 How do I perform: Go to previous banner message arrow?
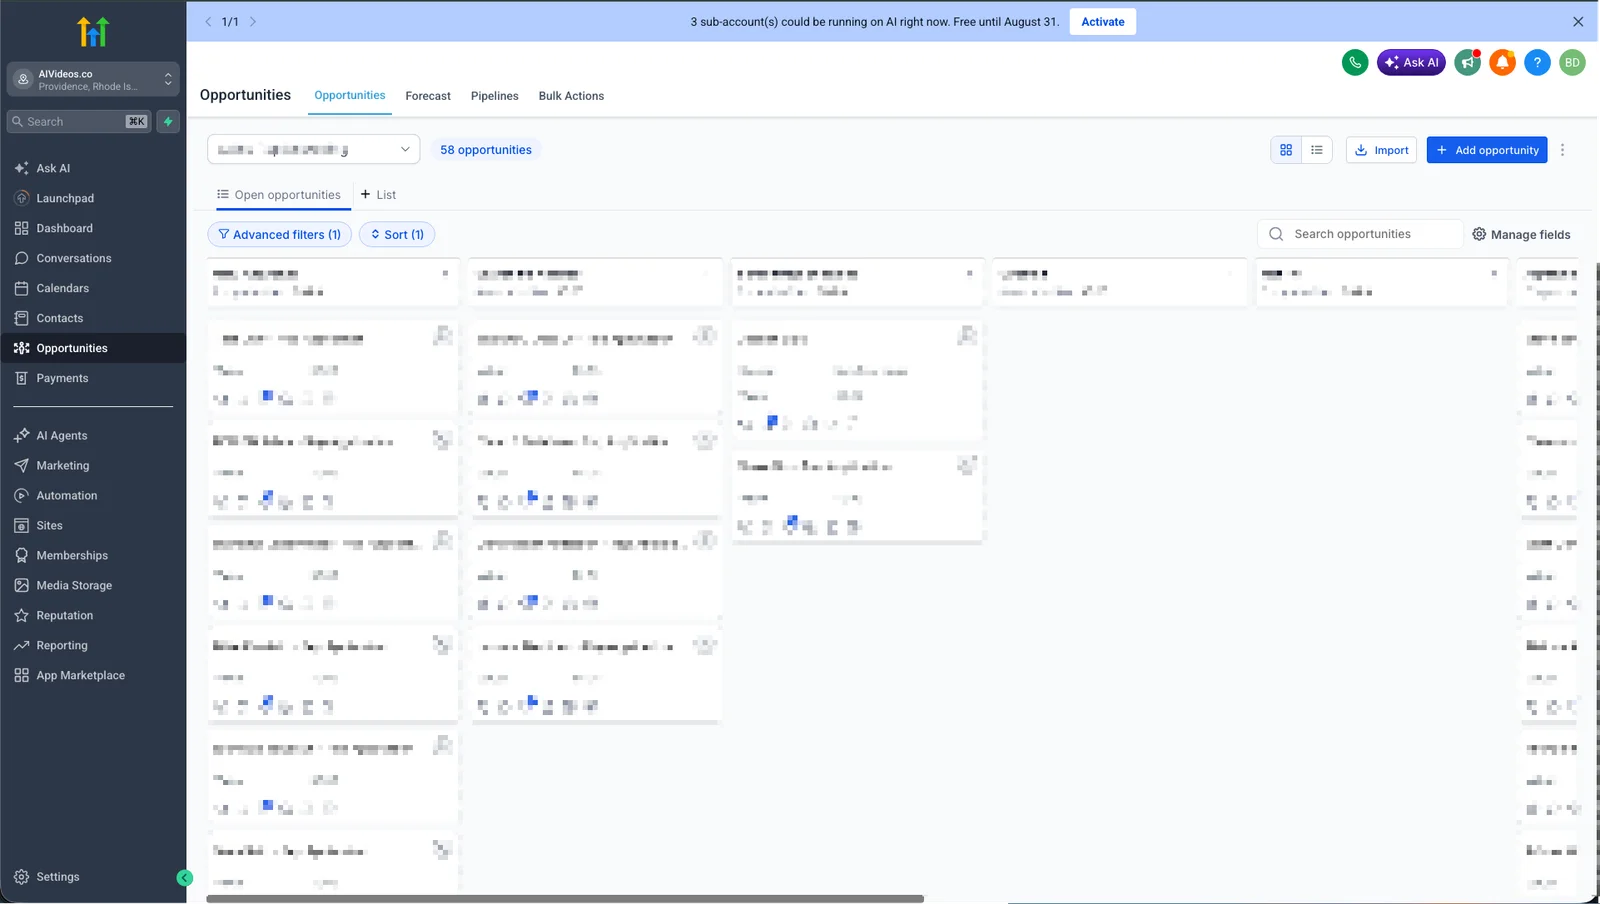coord(208,21)
